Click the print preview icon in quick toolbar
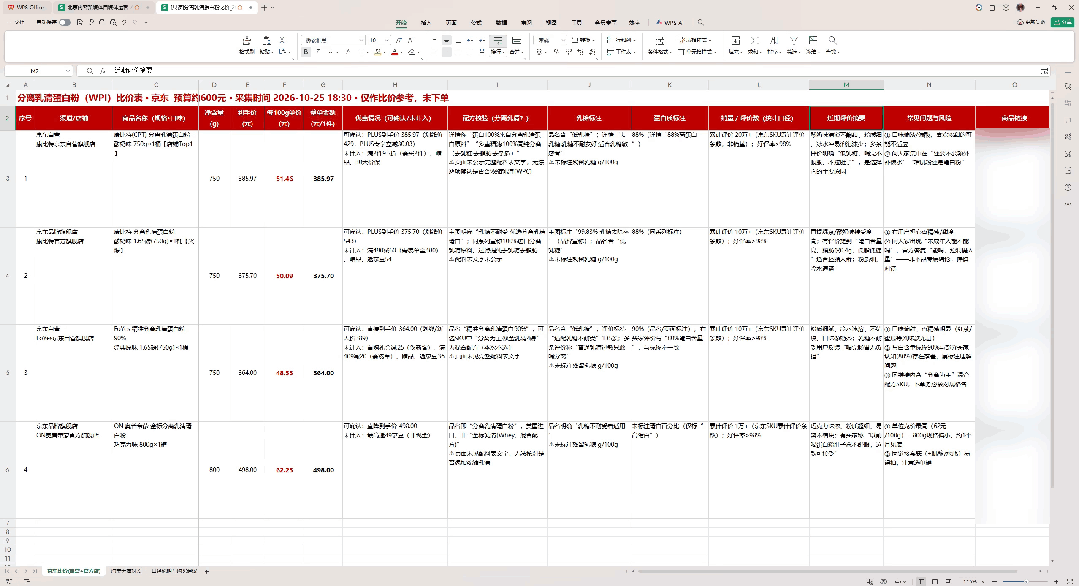 click(x=113, y=23)
